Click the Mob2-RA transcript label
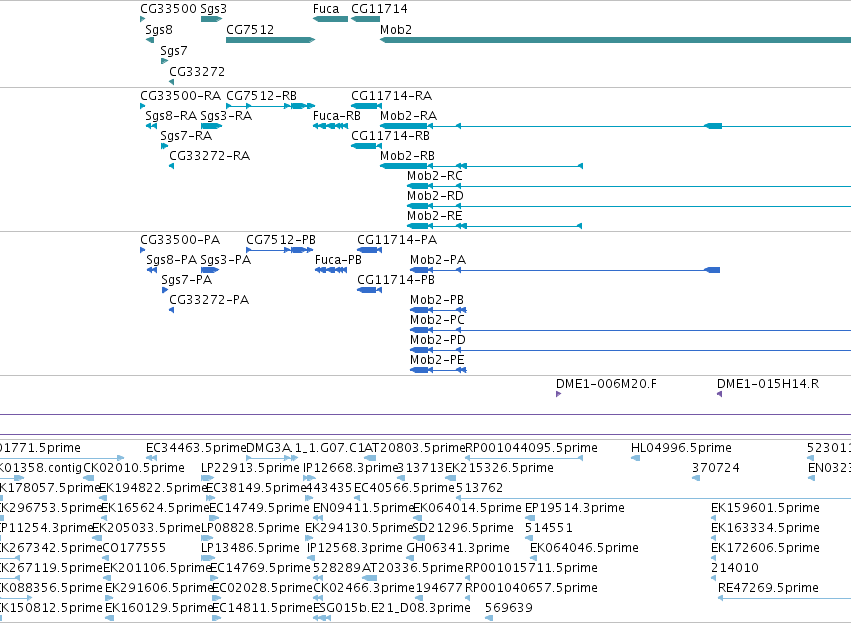 [408, 116]
